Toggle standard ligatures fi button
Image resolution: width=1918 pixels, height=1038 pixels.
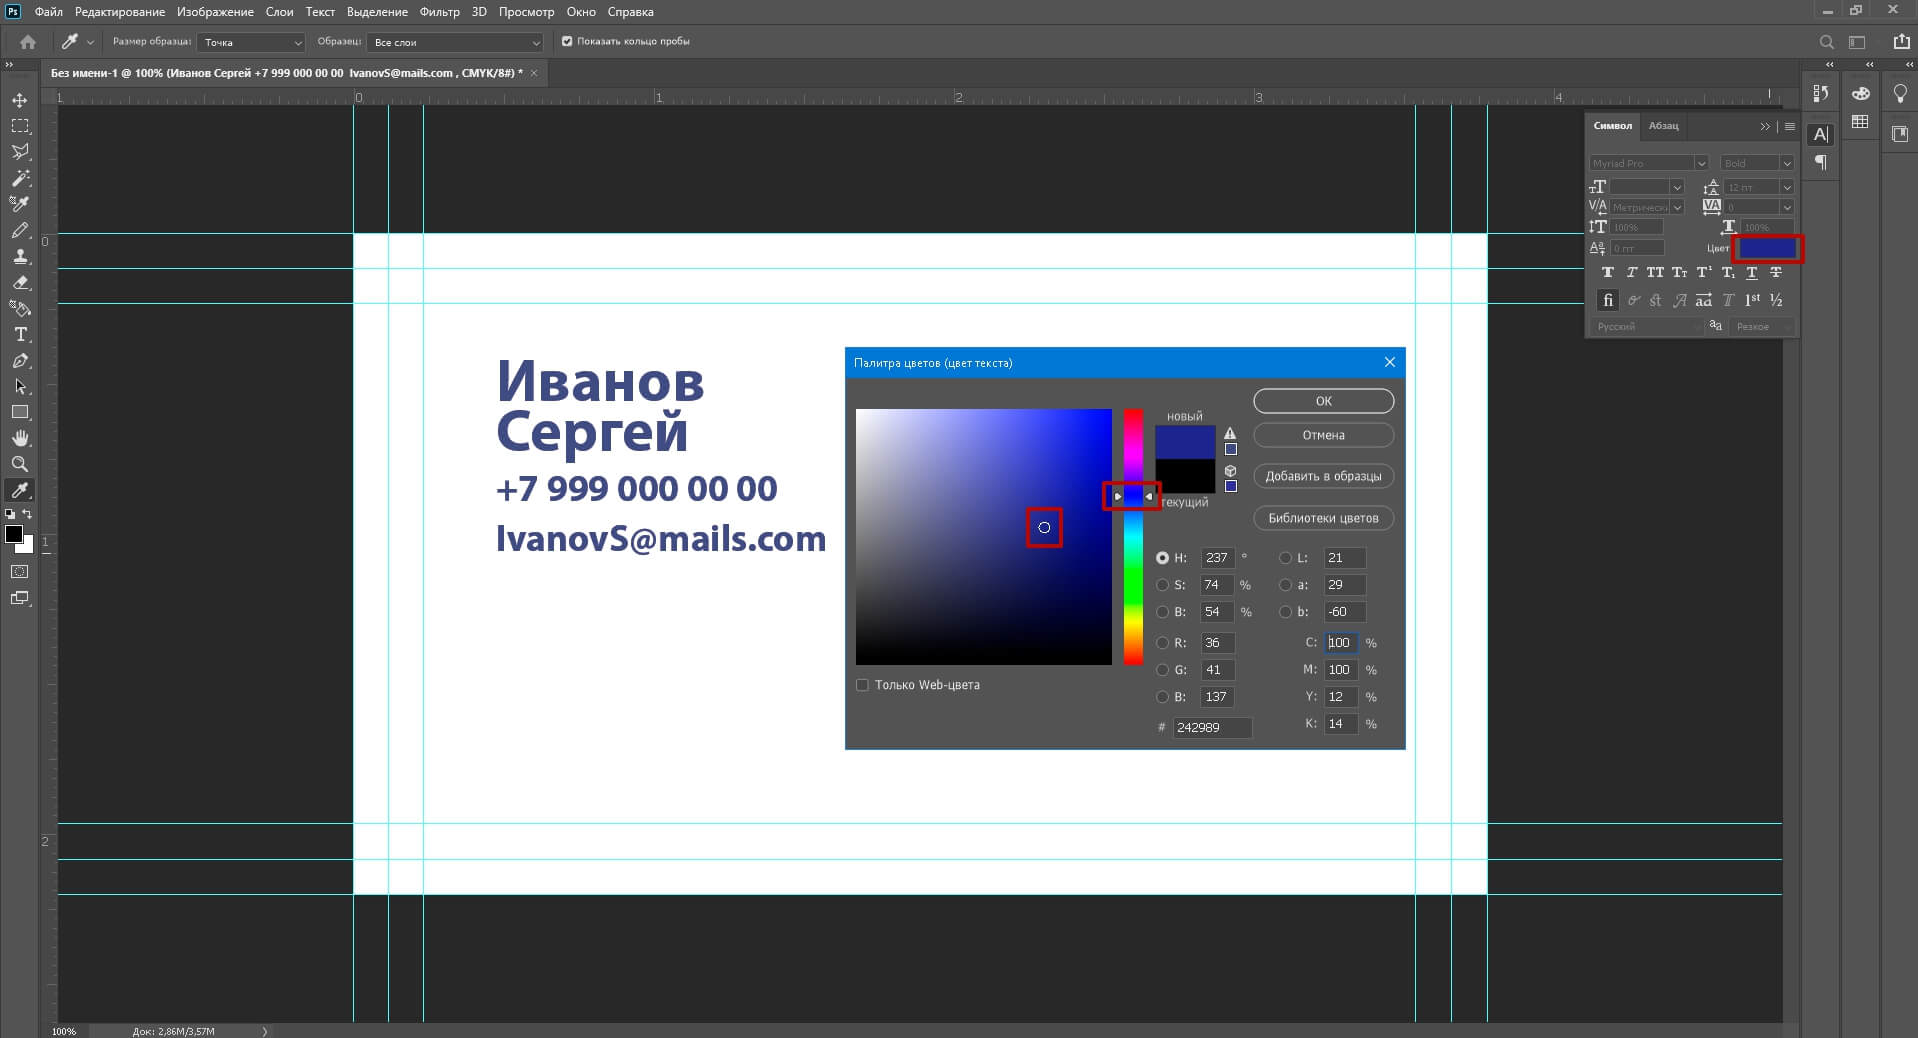coord(1608,300)
